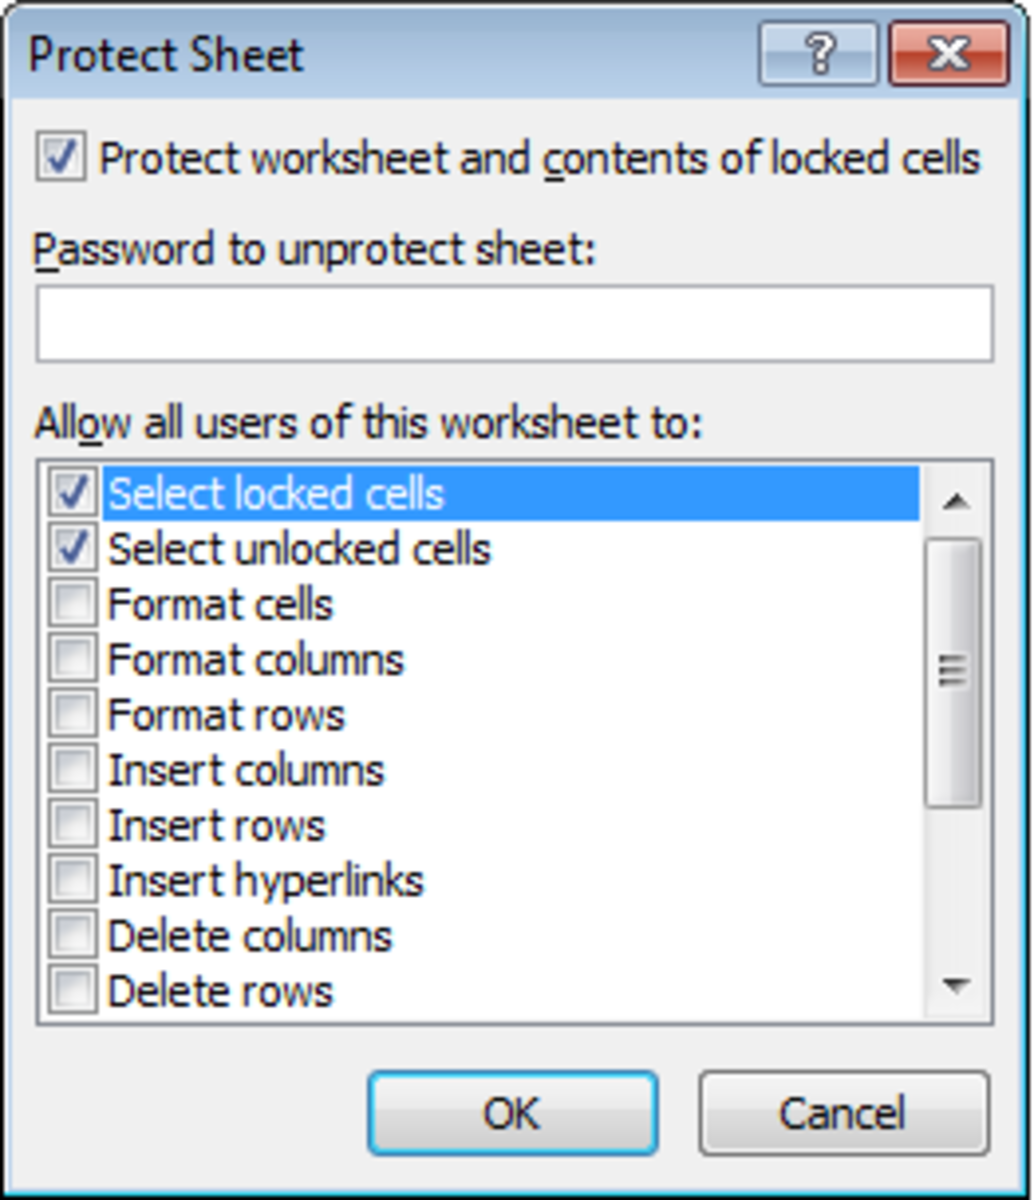Uncheck the Select unlocked cells option
This screenshot has height=1200, width=1034.
tap(71, 547)
